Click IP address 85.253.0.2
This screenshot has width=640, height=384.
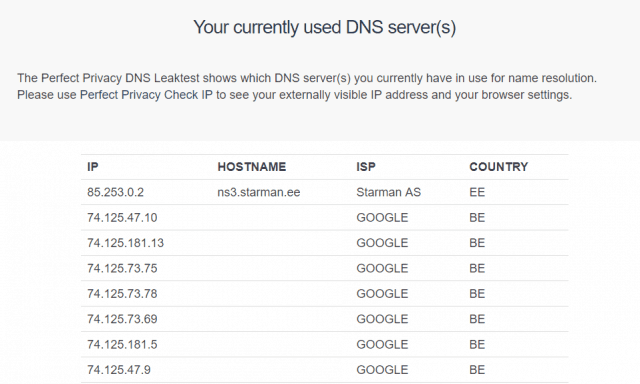point(116,192)
